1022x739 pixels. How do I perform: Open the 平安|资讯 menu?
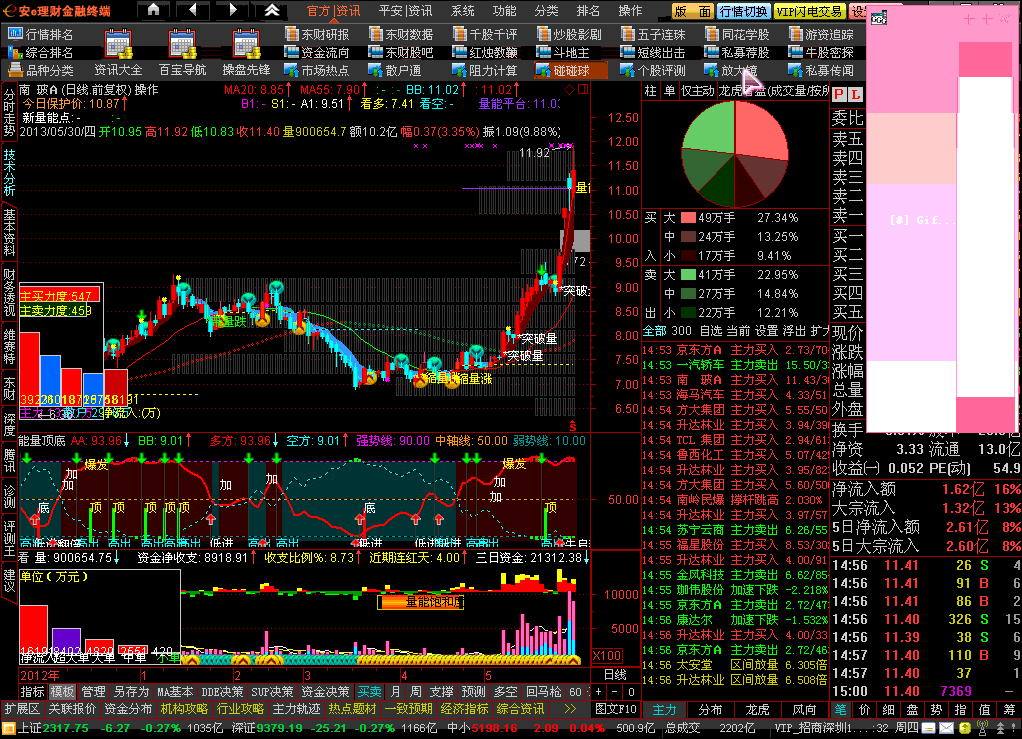(x=405, y=10)
